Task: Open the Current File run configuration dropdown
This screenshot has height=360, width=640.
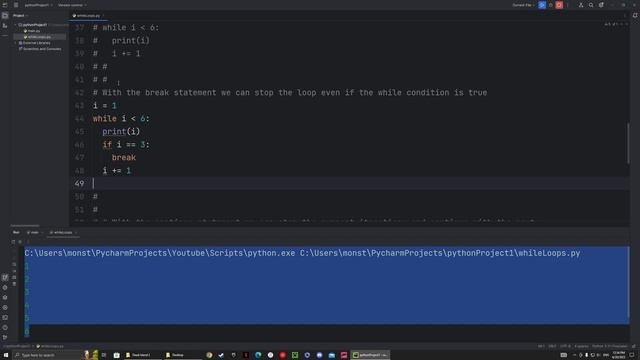Action: 523,5
